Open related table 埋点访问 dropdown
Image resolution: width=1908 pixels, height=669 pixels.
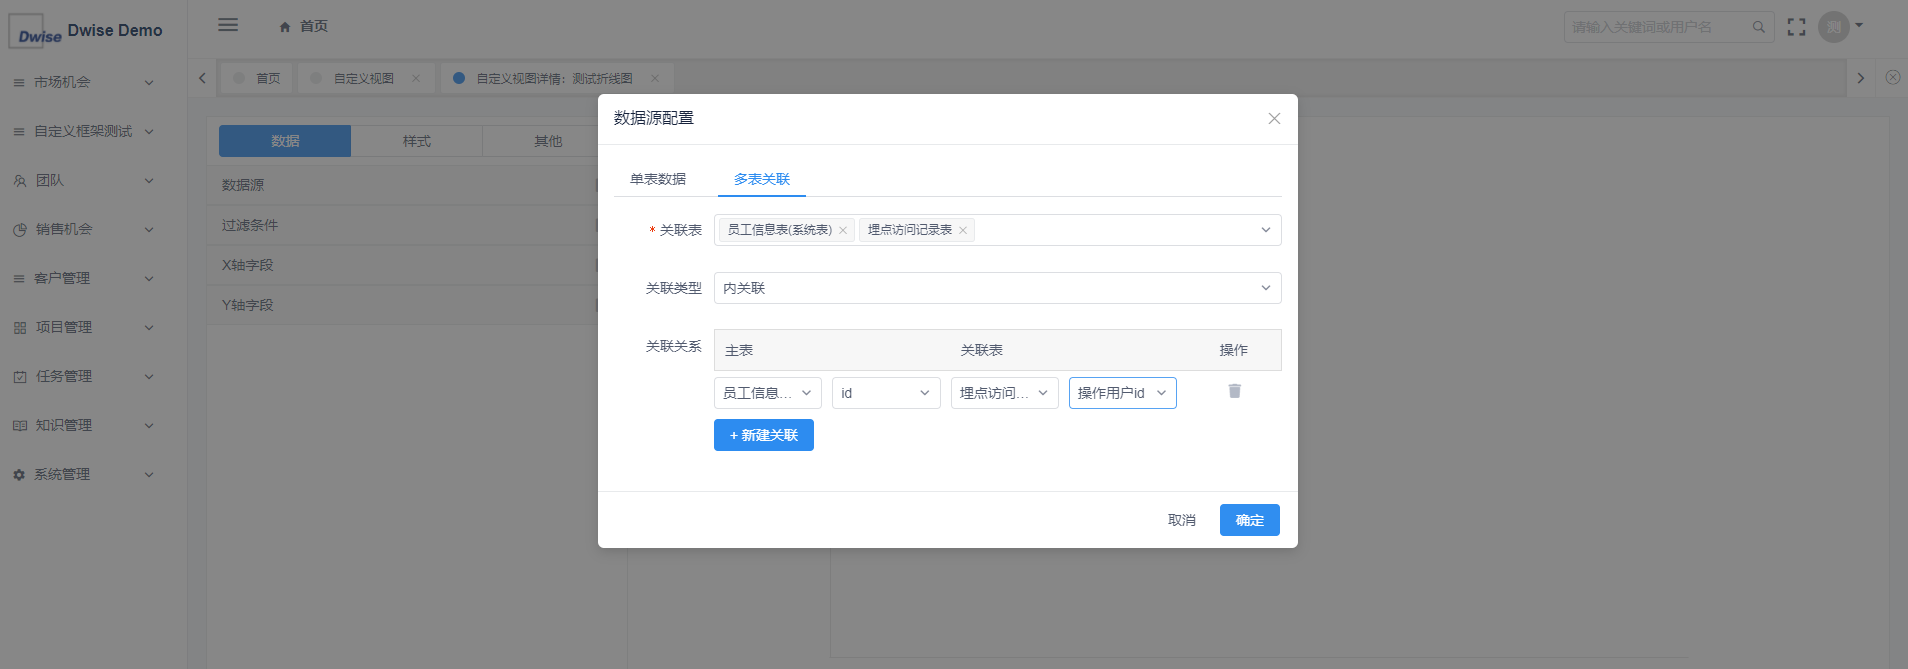tap(1004, 393)
